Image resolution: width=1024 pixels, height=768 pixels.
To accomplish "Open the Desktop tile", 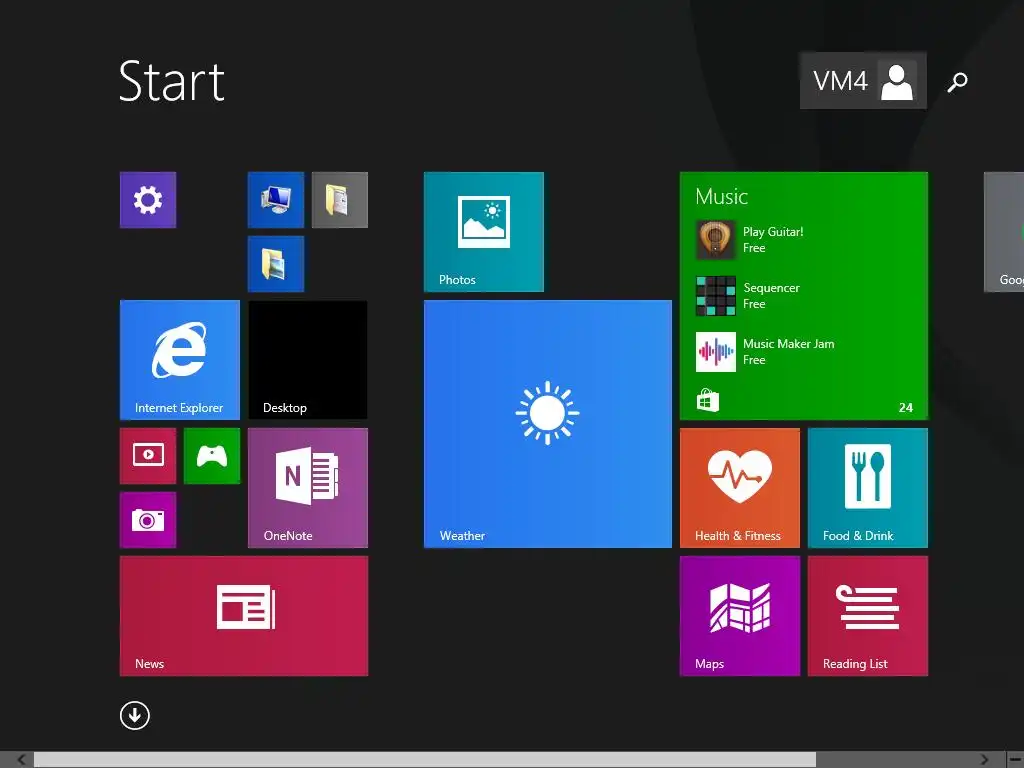I will [308, 360].
